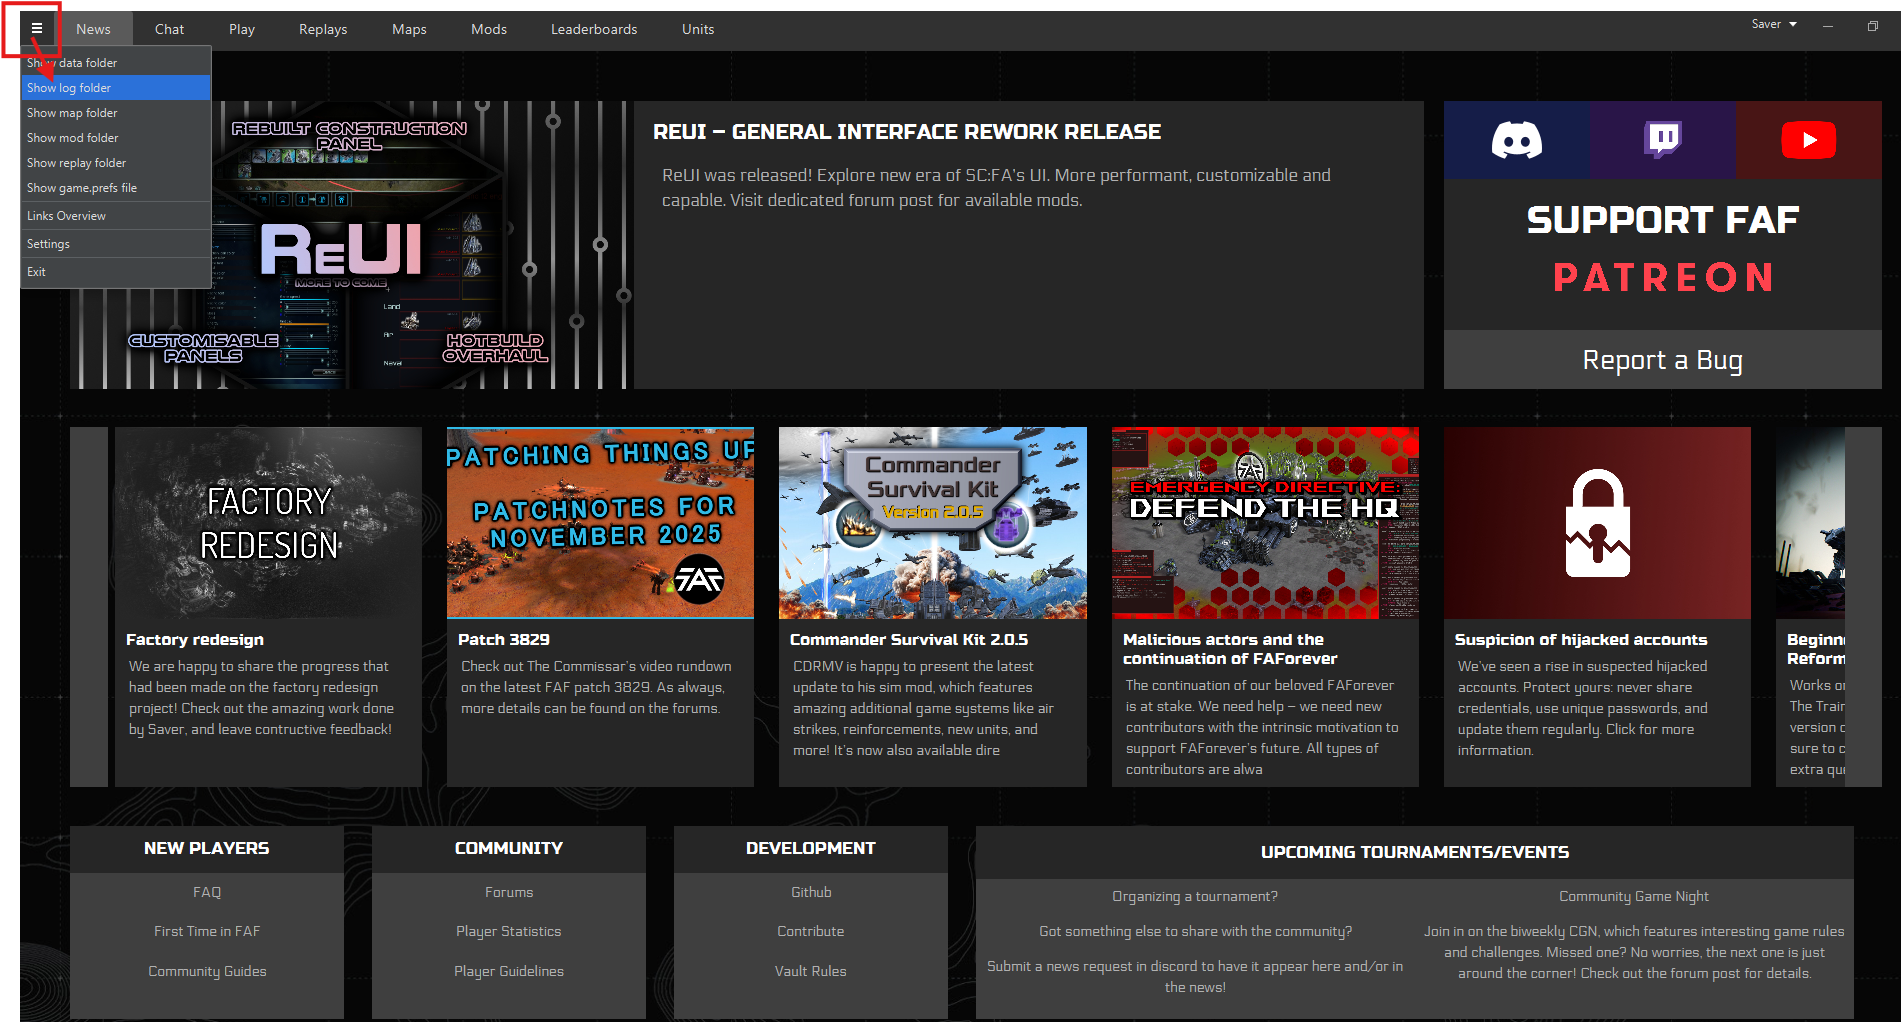Open the Factory Redesign news thumbnail
The width and height of the screenshot is (1901, 1022).
click(x=268, y=523)
